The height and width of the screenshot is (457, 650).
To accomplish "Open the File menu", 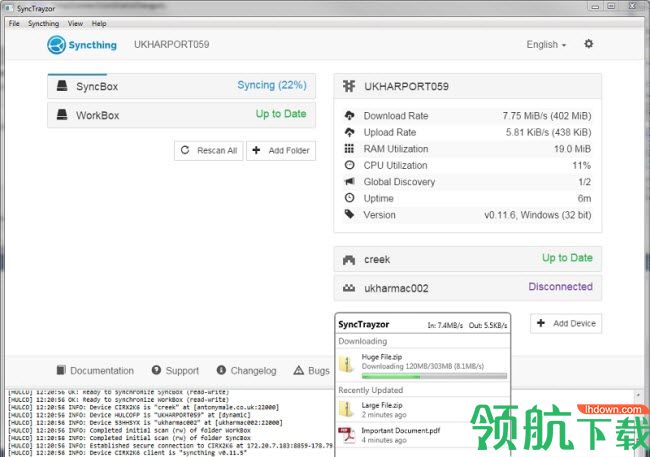I will (x=14, y=24).
